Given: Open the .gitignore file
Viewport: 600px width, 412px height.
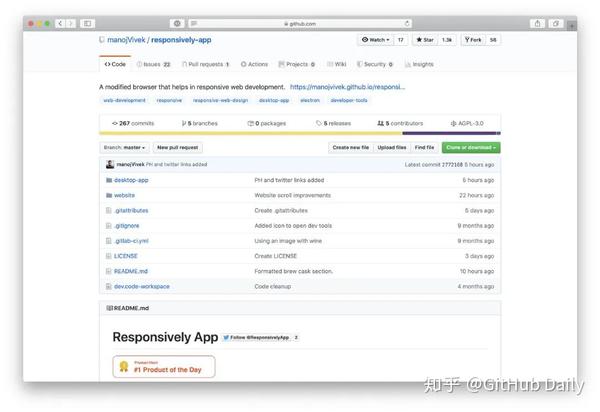Looking at the screenshot, I should point(127,226).
